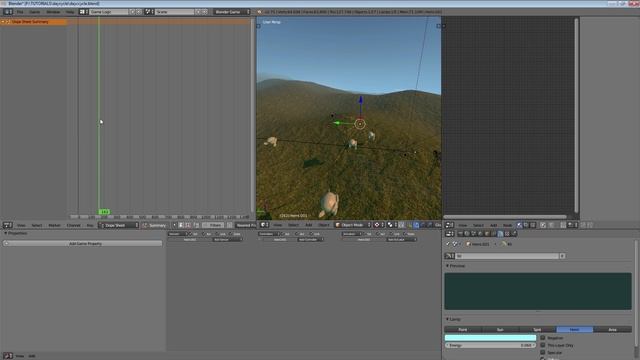Click the green current frame marker
Viewport: 640px width, 360px height.
pyautogui.click(x=104, y=212)
